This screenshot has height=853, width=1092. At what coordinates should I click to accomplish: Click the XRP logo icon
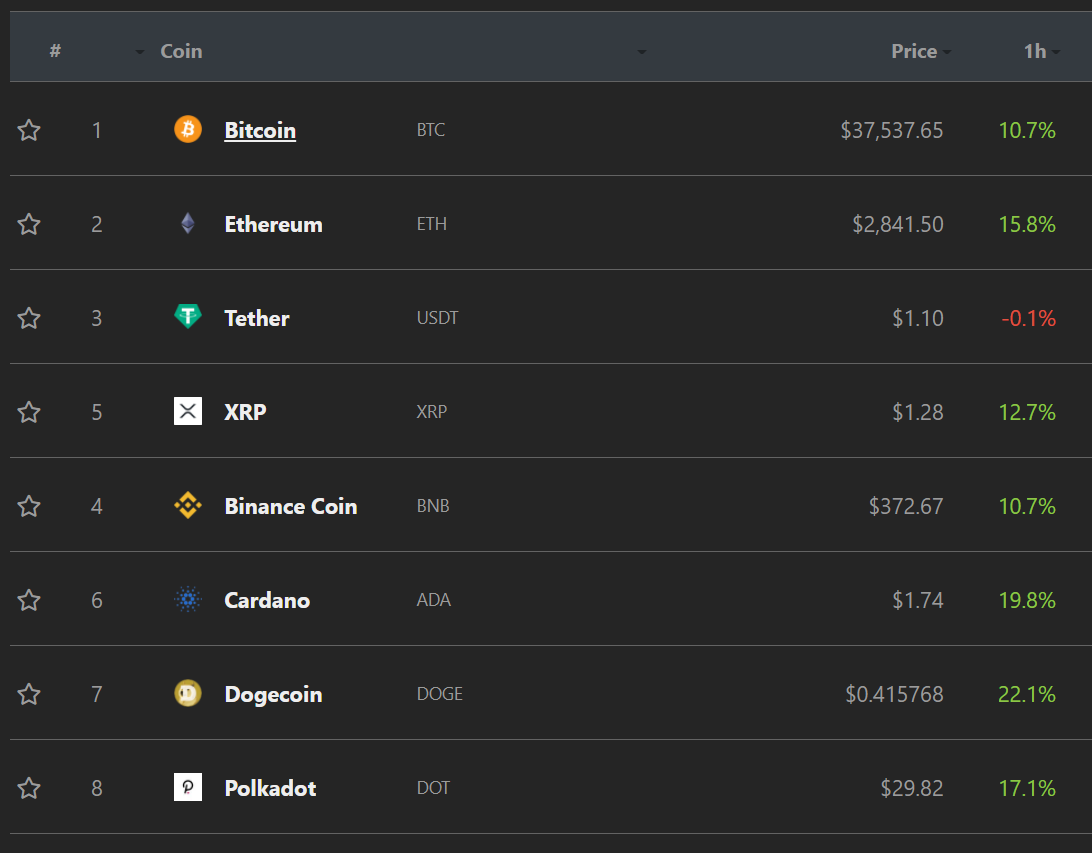coord(188,411)
